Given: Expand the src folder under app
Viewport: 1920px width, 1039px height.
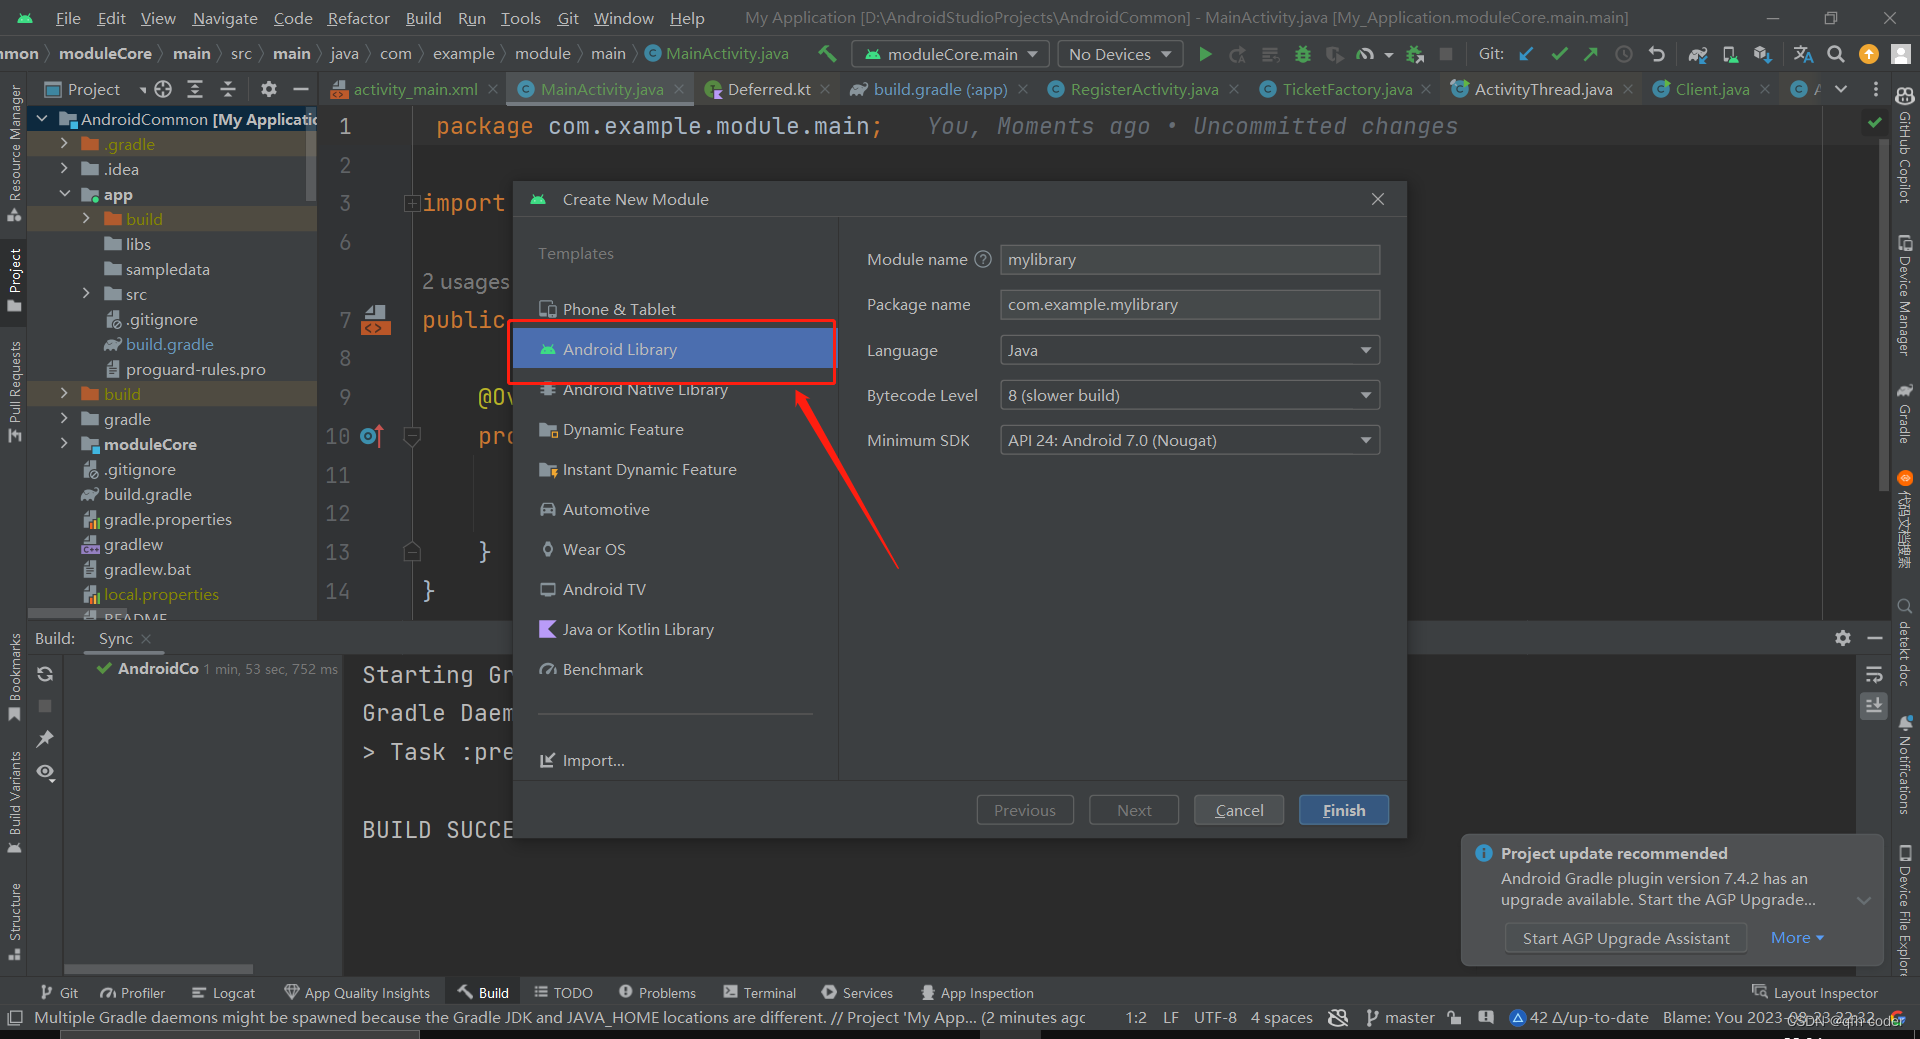Looking at the screenshot, I should pos(86,294).
